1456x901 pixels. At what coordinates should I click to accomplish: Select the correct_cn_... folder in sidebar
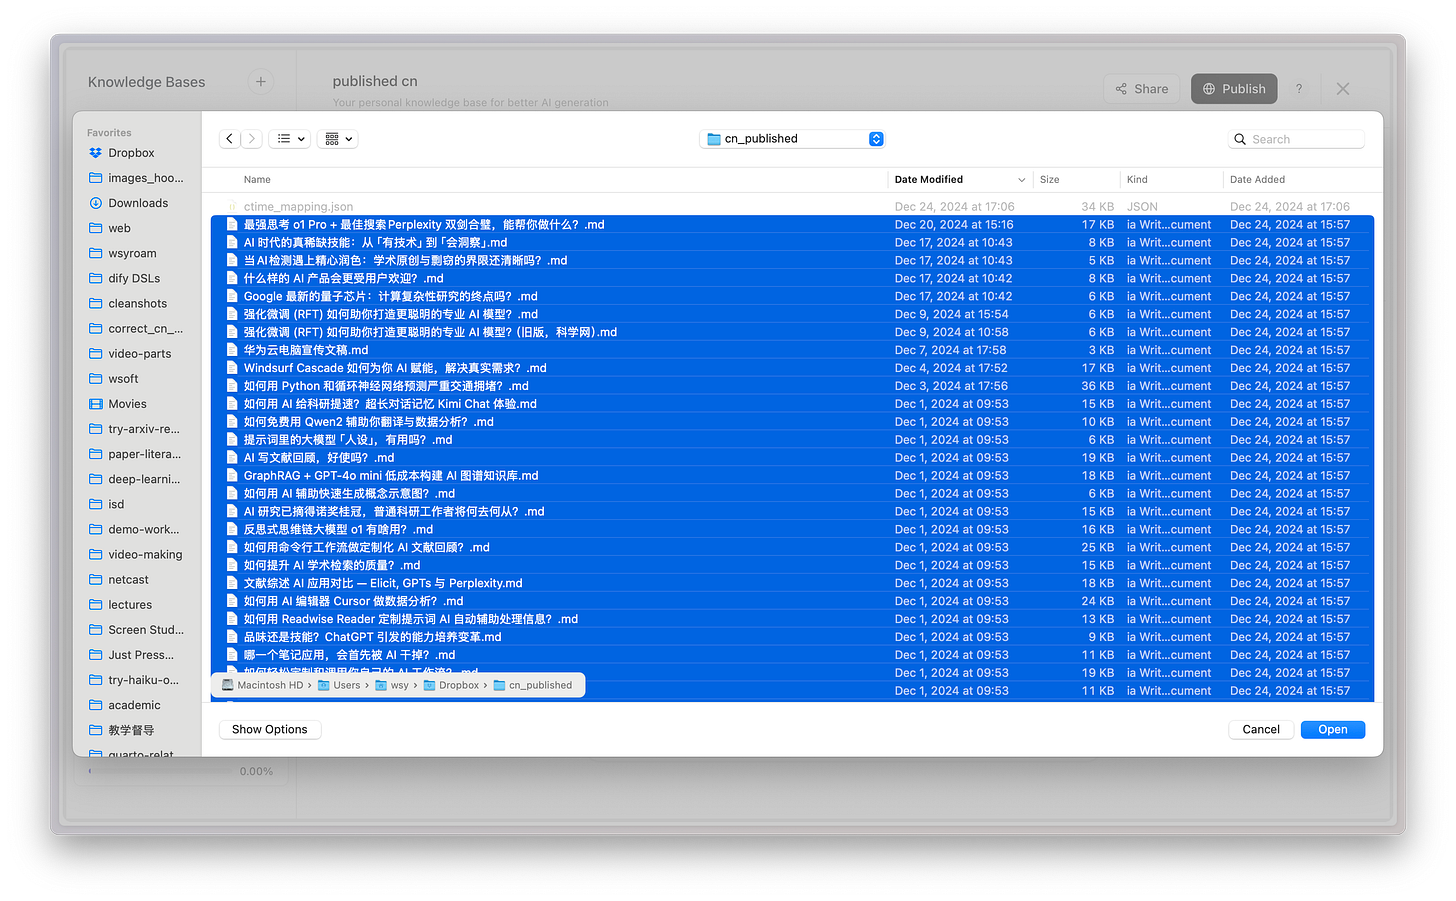pos(136,328)
